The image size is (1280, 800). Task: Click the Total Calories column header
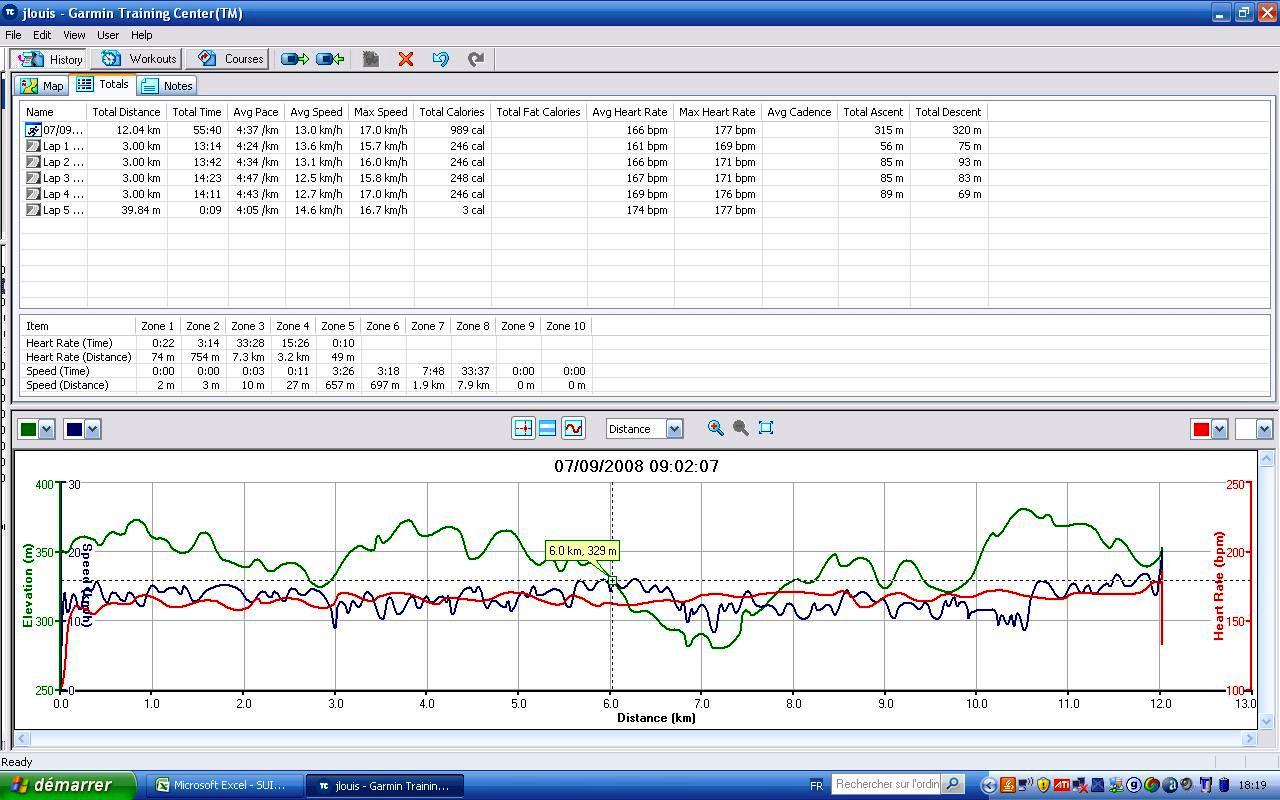click(x=452, y=112)
